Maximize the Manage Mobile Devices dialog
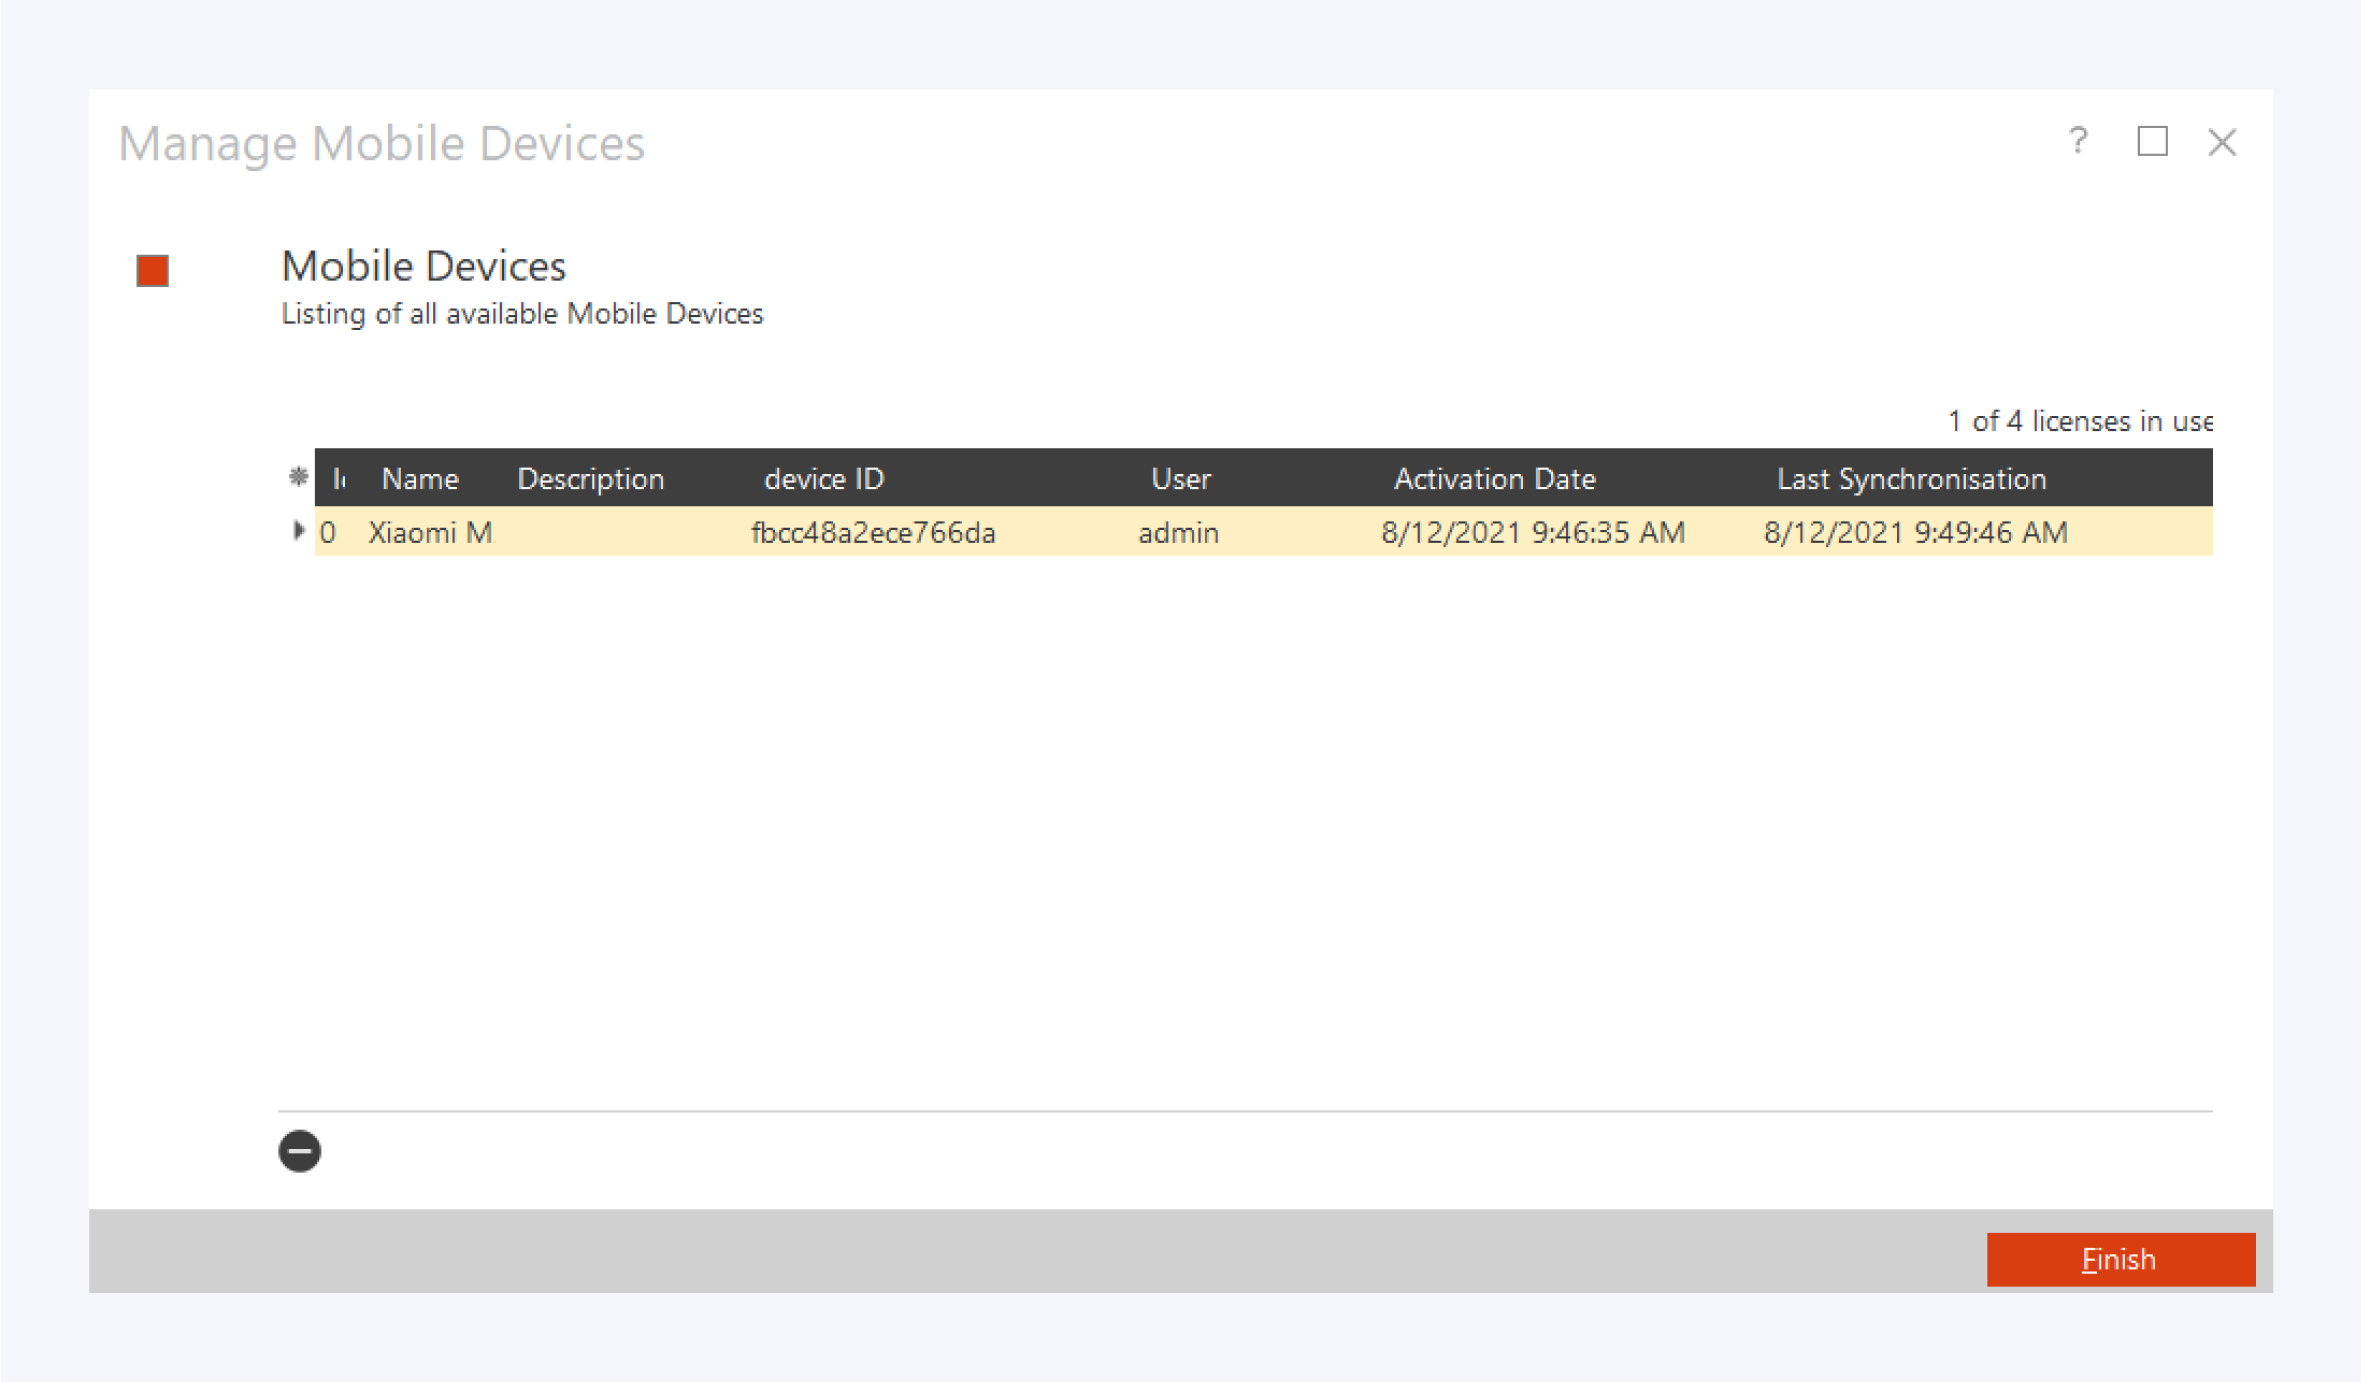Viewport: 2361px width, 1382px height. (x=2152, y=142)
